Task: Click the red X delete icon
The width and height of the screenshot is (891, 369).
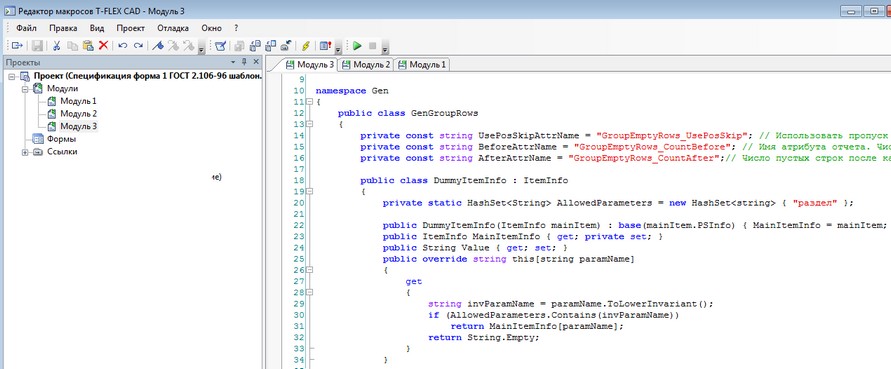Action: pyautogui.click(x=103, y=45)
